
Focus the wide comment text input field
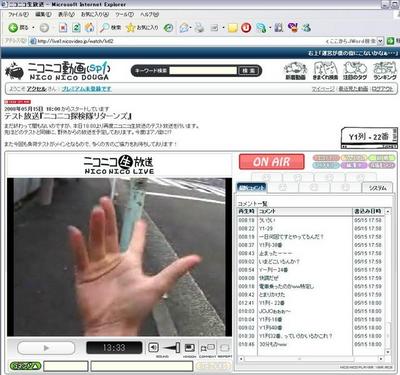click(142, 366)
